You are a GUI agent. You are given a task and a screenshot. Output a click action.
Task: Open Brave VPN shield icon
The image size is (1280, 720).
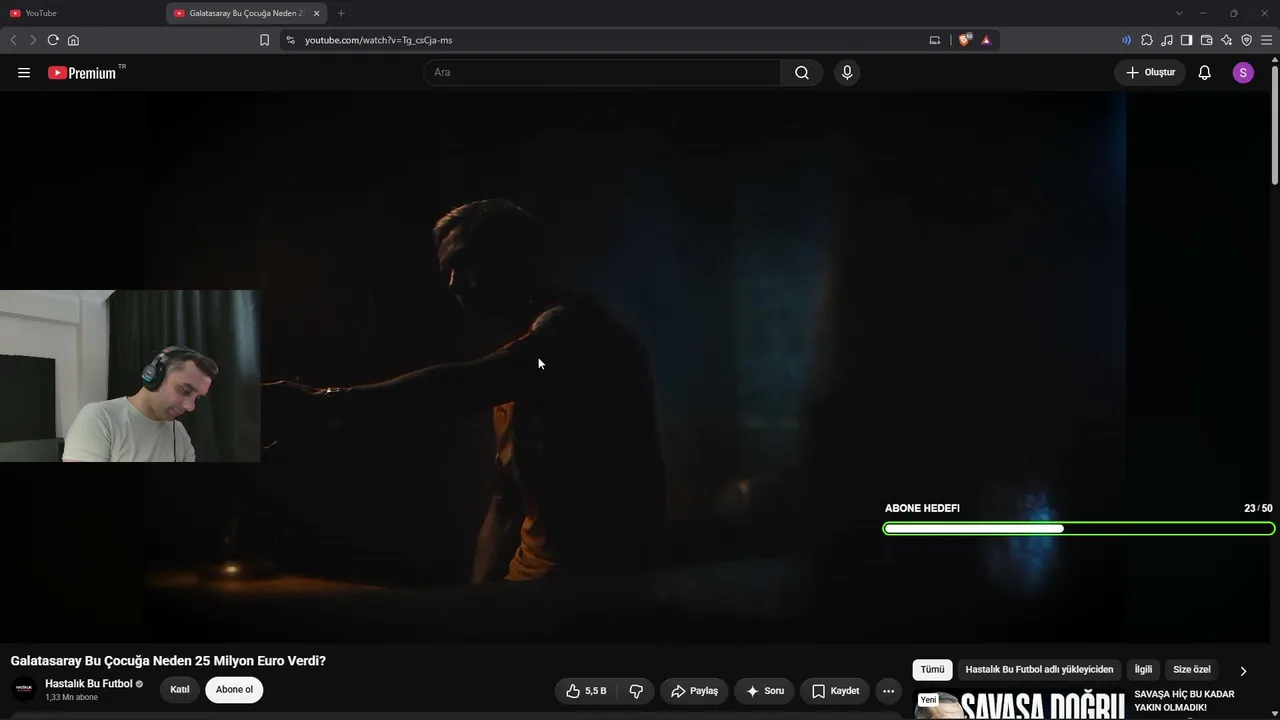click(x=1247, y=40)
